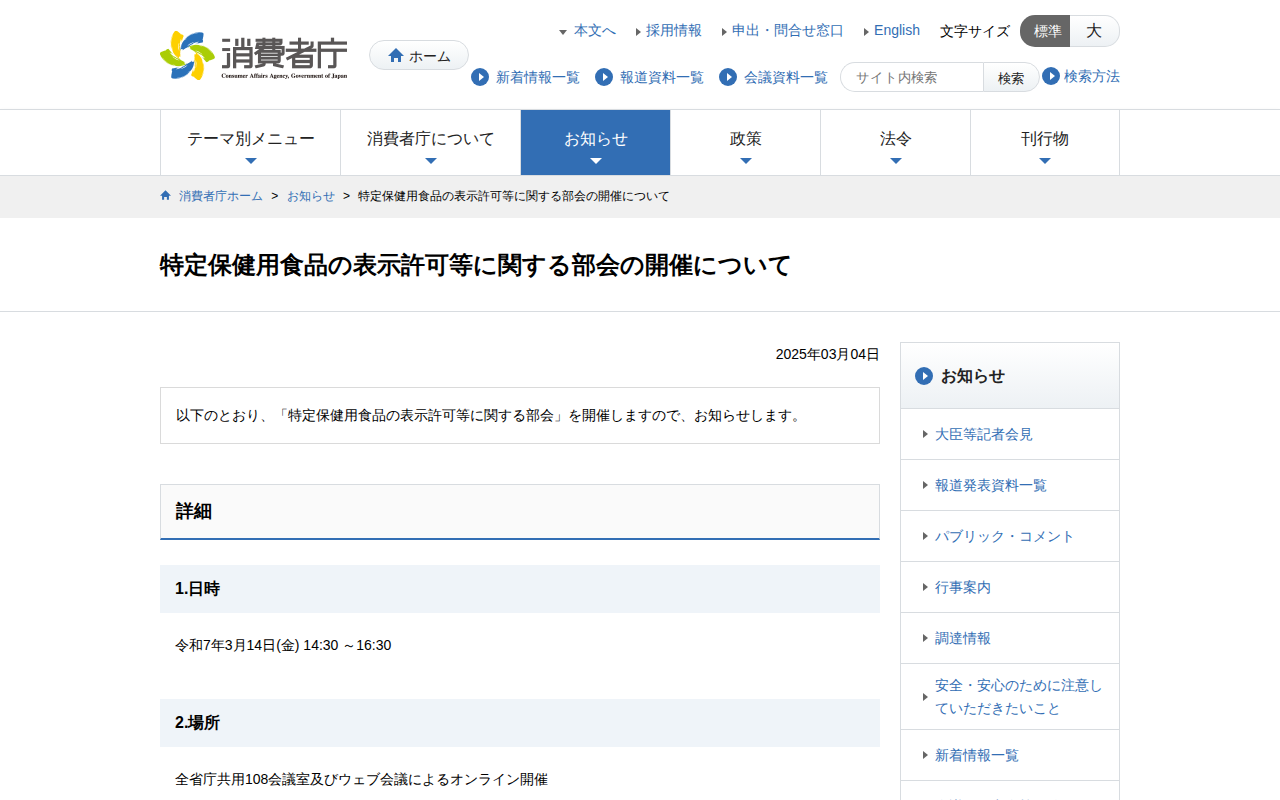Expand the 消費者庁について menu
This screenshot has height=800, width=1280.
click(x=431, y=143)
